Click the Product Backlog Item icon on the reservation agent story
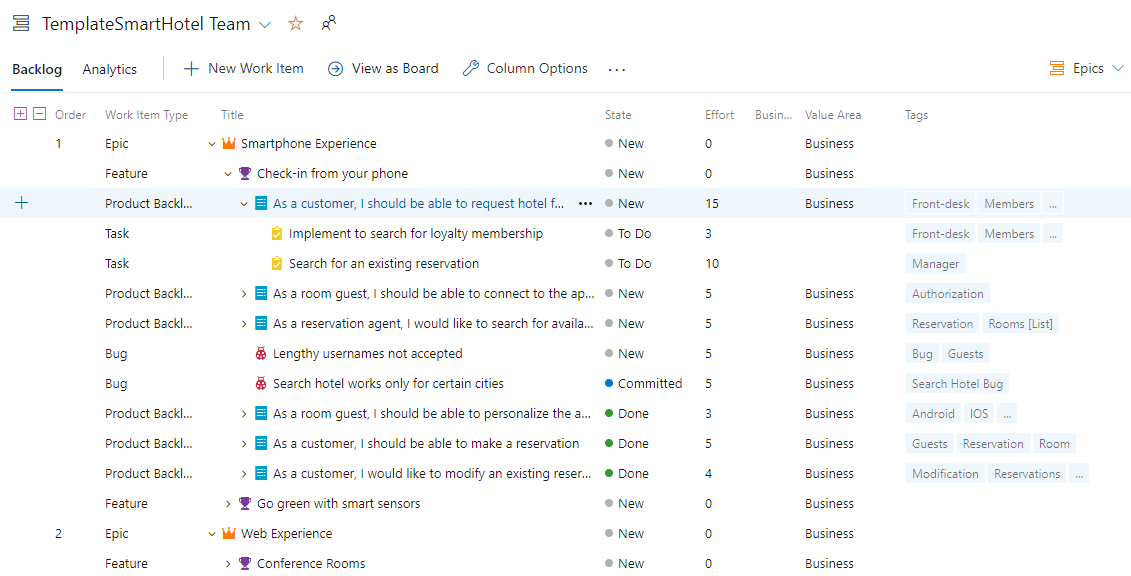This screenshot has height=576, width=1131. point(261,323)
